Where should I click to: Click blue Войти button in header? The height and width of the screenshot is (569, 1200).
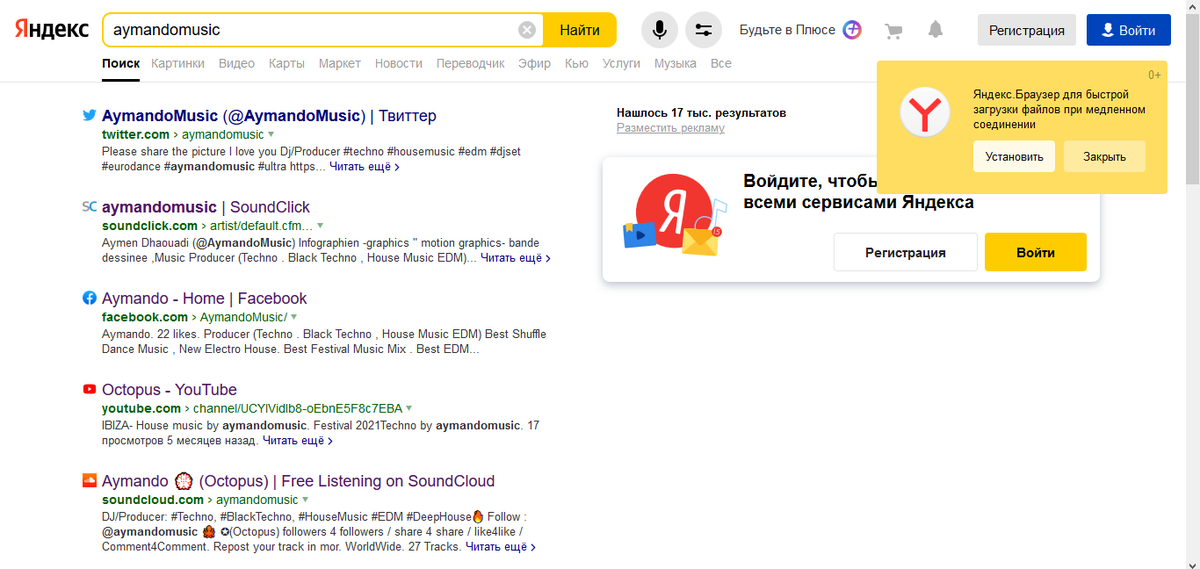pos(1128,30)
